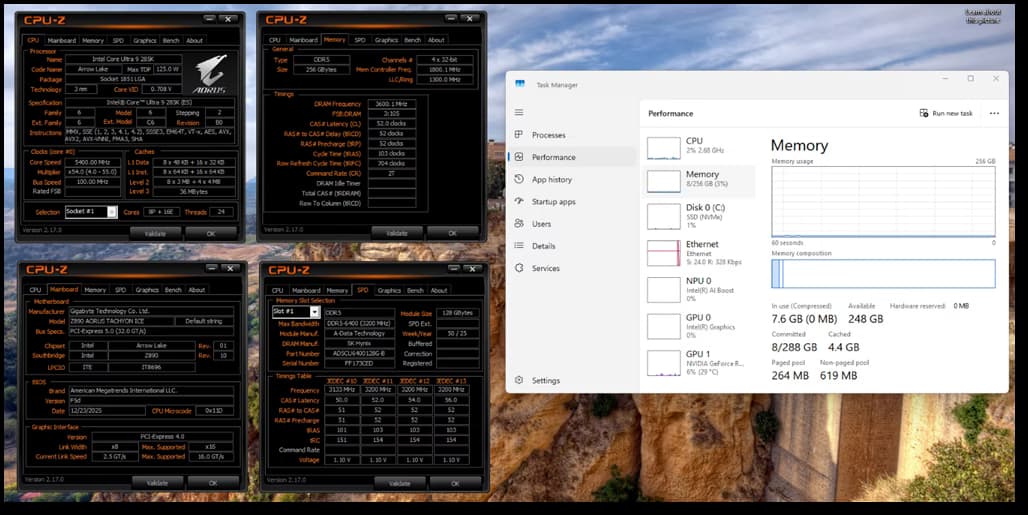1028x515 pixels.
Task: Click the Task Manager title bar app icon
Action: pos(521,84)
